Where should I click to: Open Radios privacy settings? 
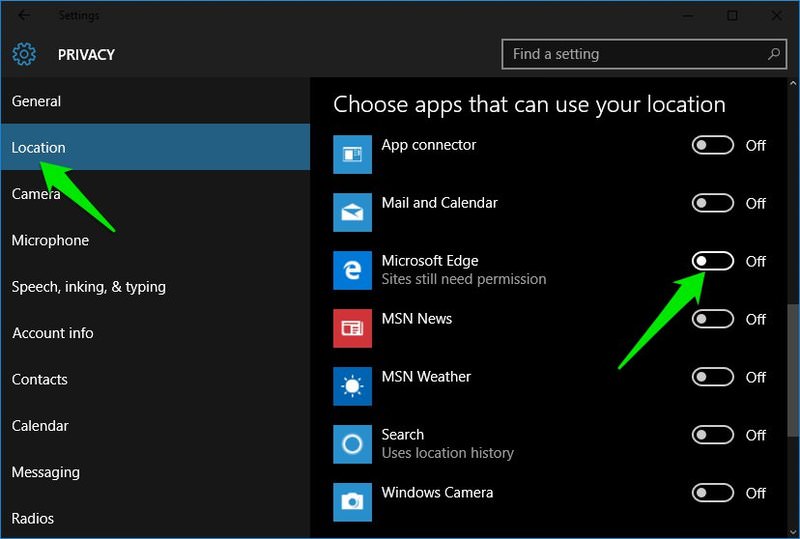click(155, 518)
